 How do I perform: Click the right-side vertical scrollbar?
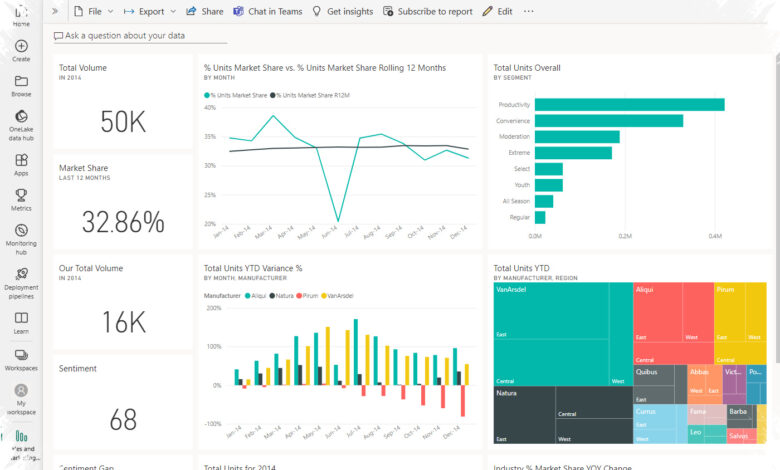coord(777,209)
